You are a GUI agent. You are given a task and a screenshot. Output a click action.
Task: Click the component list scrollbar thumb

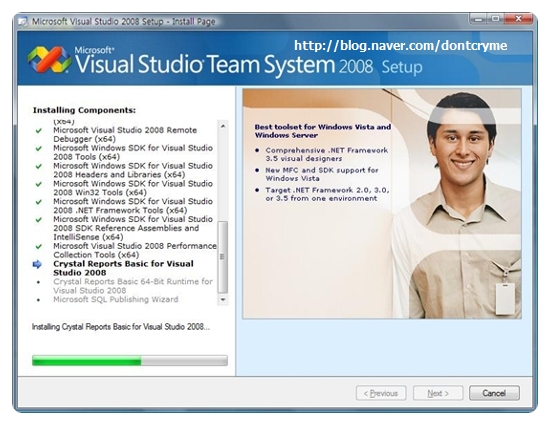click(x=223, y=257)
